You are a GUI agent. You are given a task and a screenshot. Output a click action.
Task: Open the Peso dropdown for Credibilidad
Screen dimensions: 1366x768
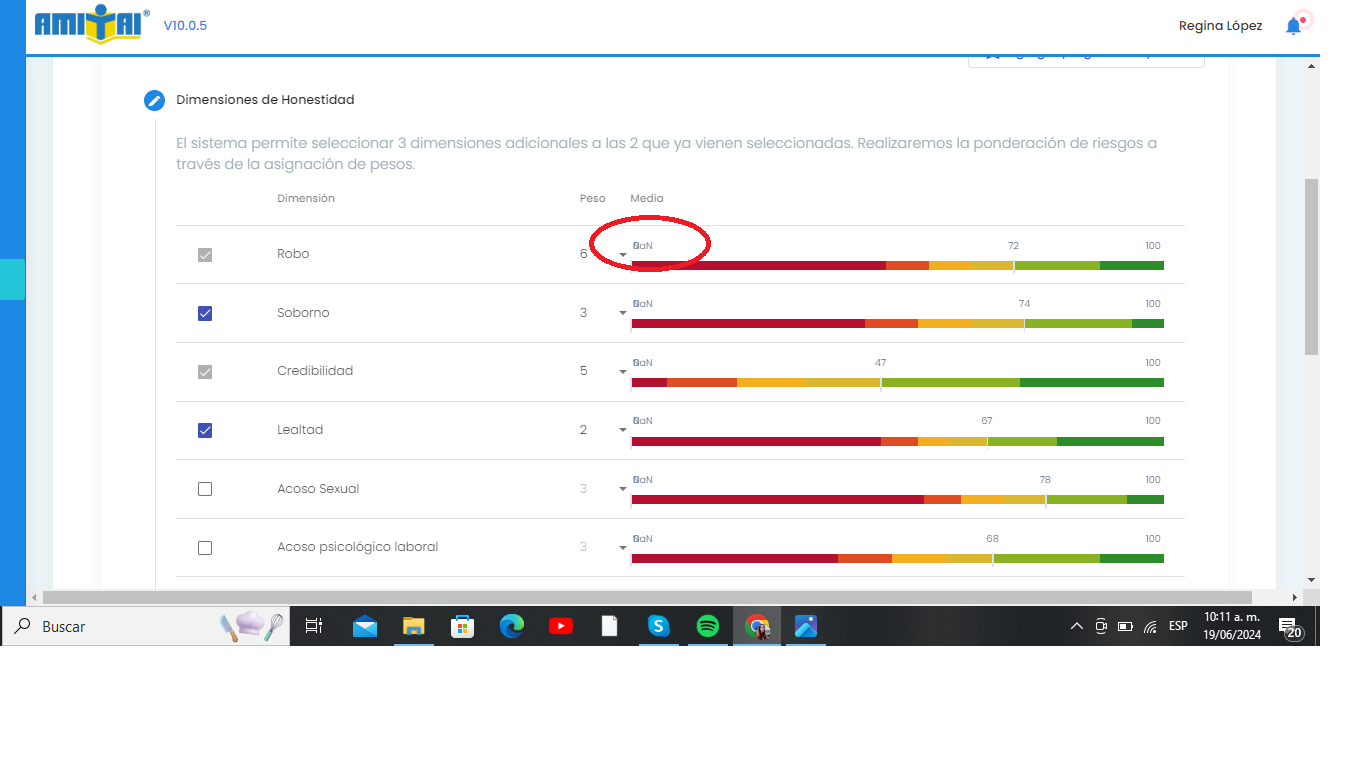click(622, 372)
